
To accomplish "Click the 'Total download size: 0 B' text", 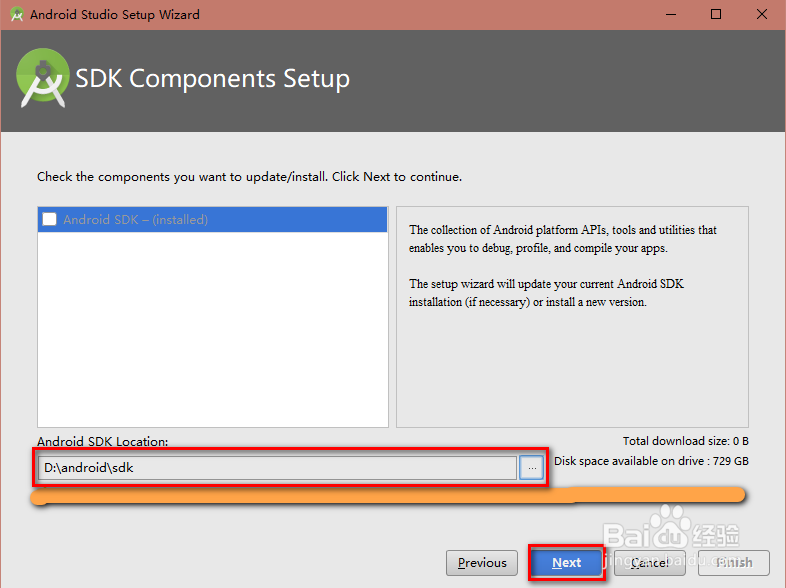I will pyautogui.click(x=685, y=441).
